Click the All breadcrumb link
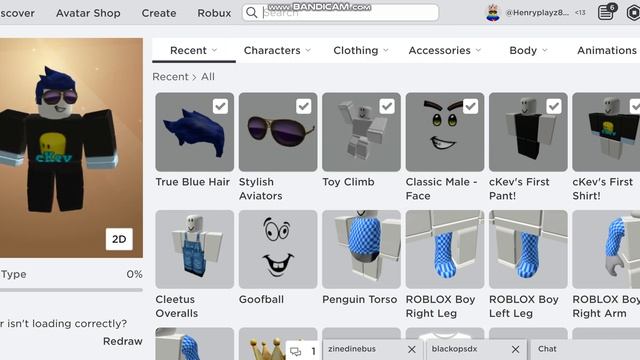Image resolution: width=640 pixels, height=360 pixels. 208,77
